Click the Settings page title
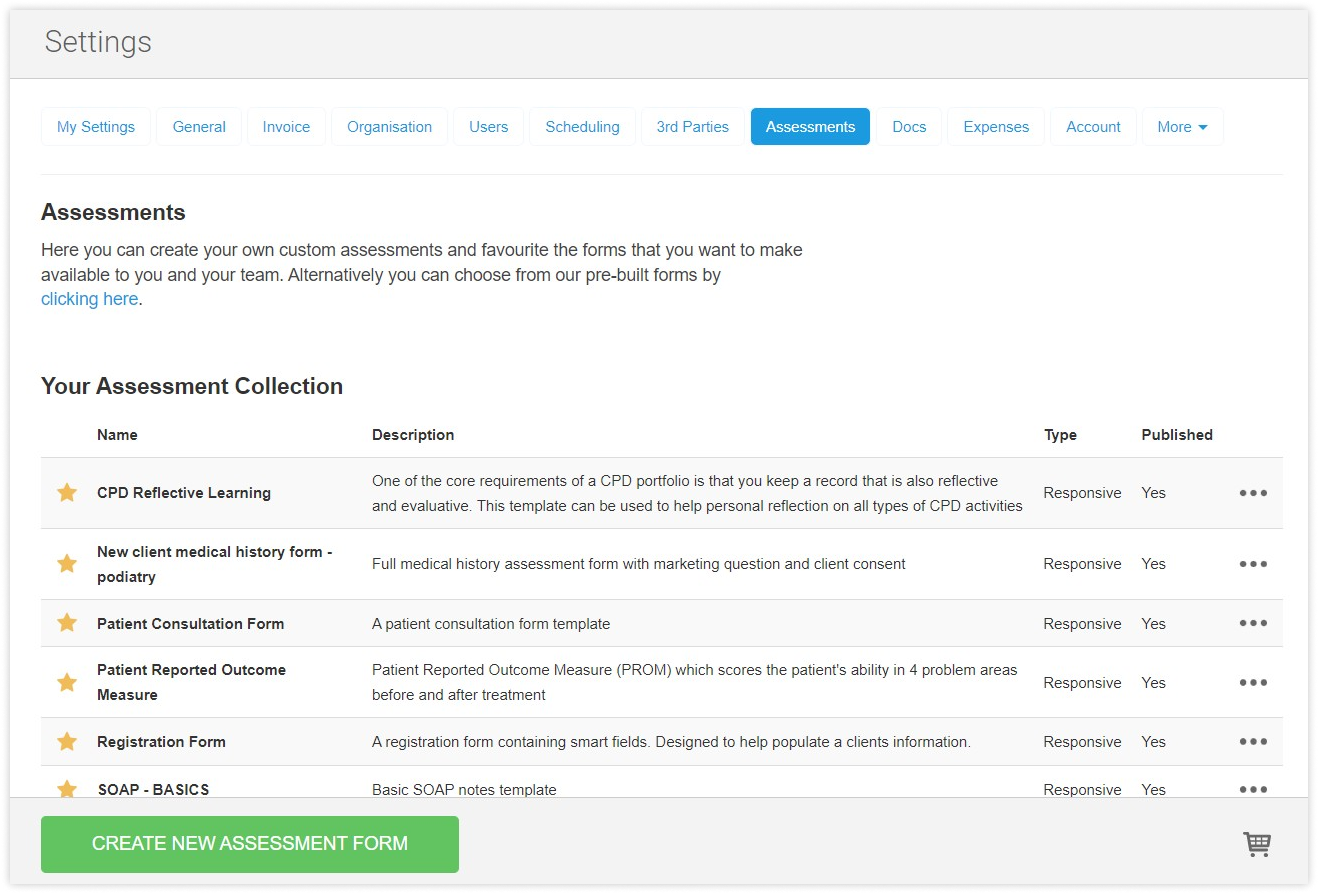Image resolution: width=1318 pixels, height=894 pixels. (x=98, y=42)
